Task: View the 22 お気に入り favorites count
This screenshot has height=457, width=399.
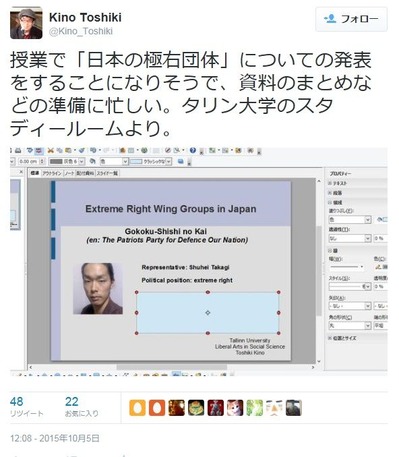Action: click(82, 407)
